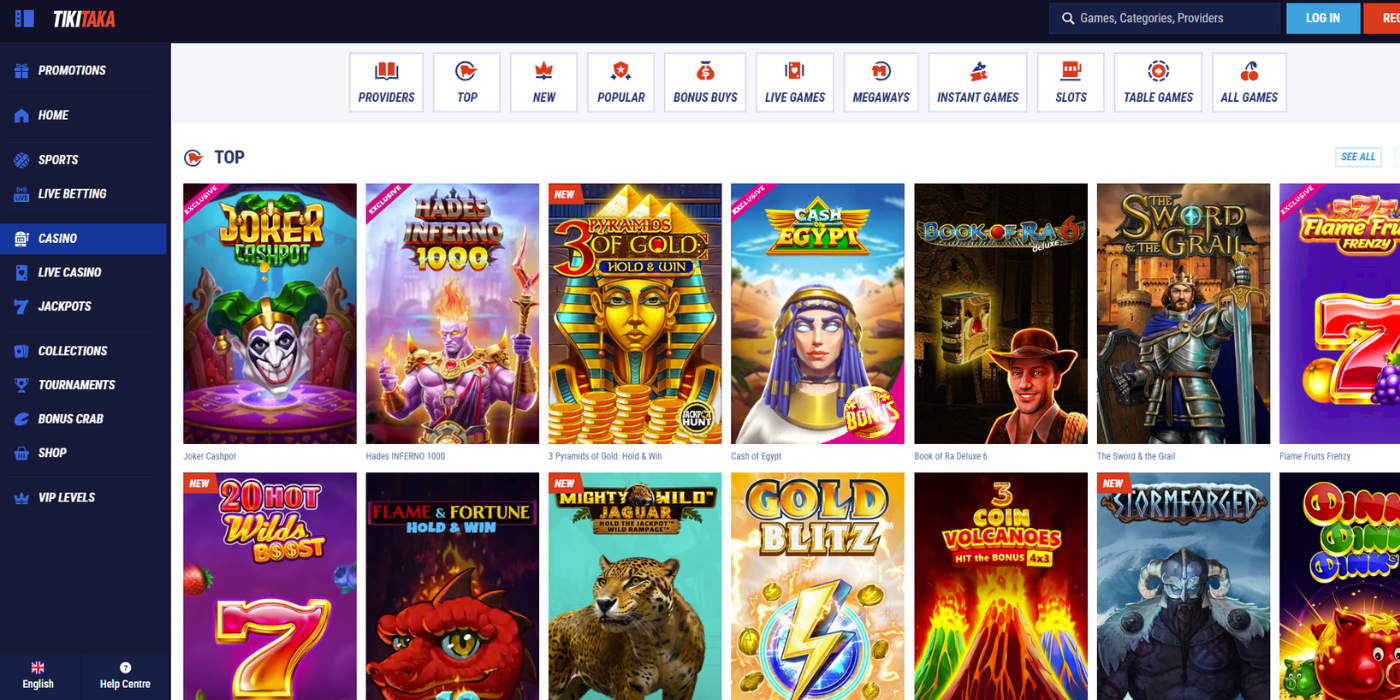
Task: Click the Help Centre question icon
Action: coord(125,668)
